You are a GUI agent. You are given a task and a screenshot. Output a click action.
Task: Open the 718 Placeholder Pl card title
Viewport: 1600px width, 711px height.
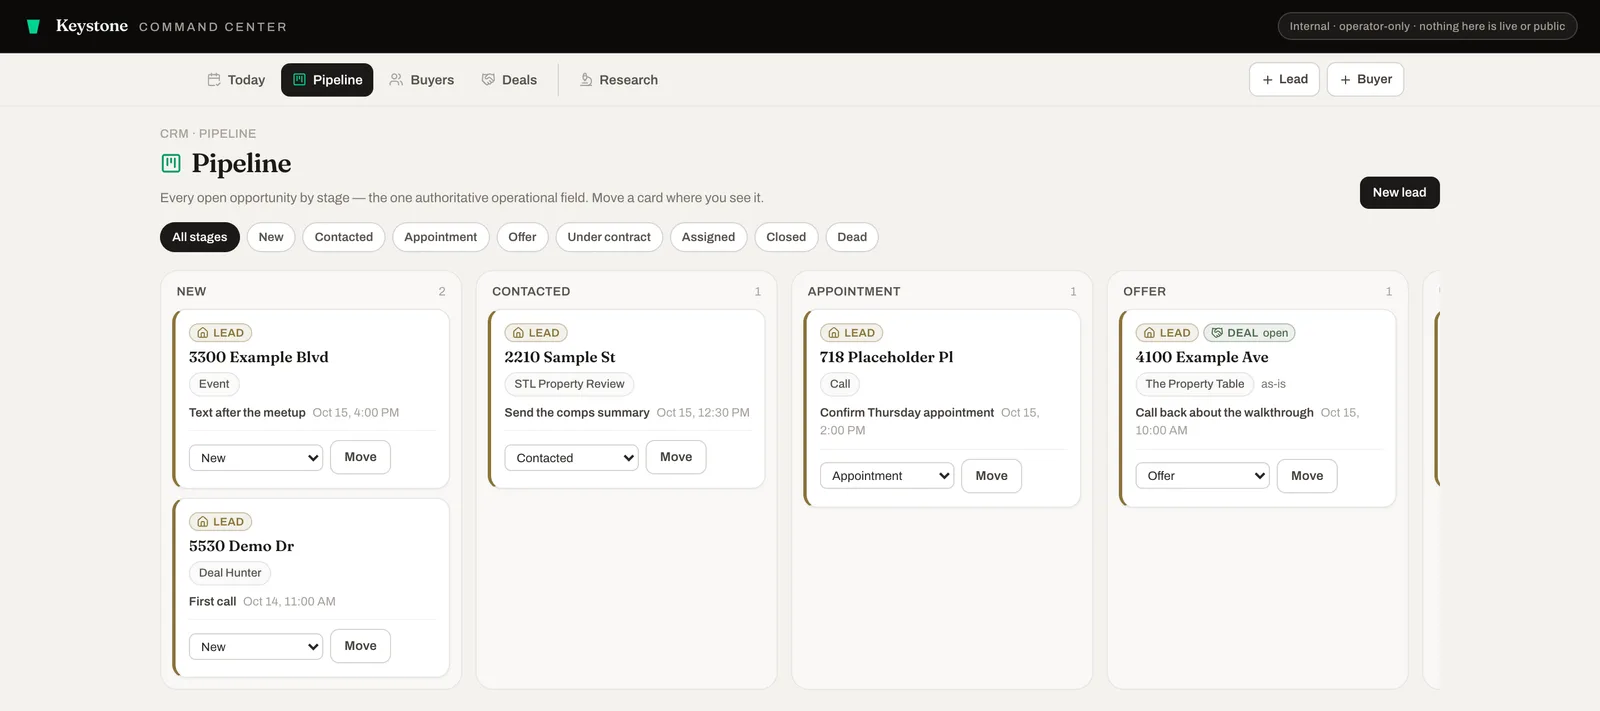887,357
